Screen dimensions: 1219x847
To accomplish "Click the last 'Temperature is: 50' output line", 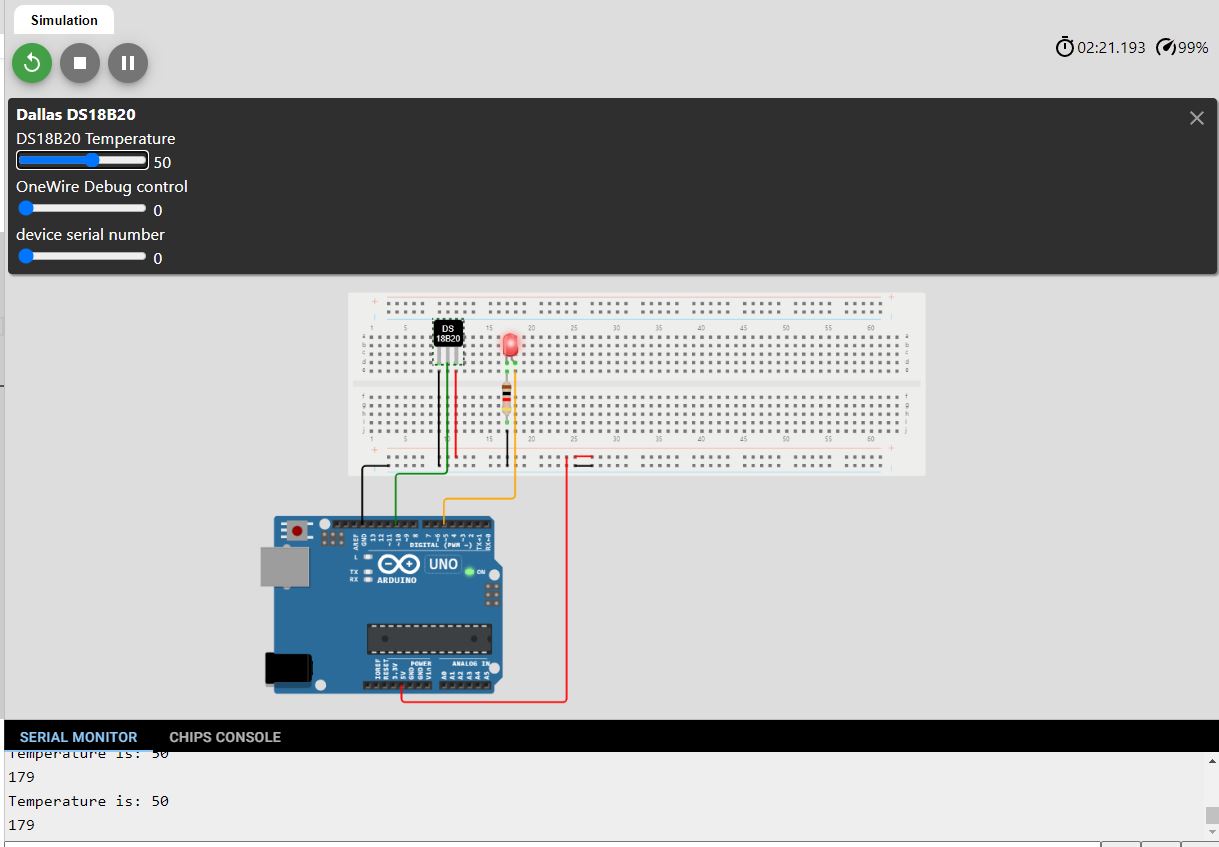I will point(89,801).
